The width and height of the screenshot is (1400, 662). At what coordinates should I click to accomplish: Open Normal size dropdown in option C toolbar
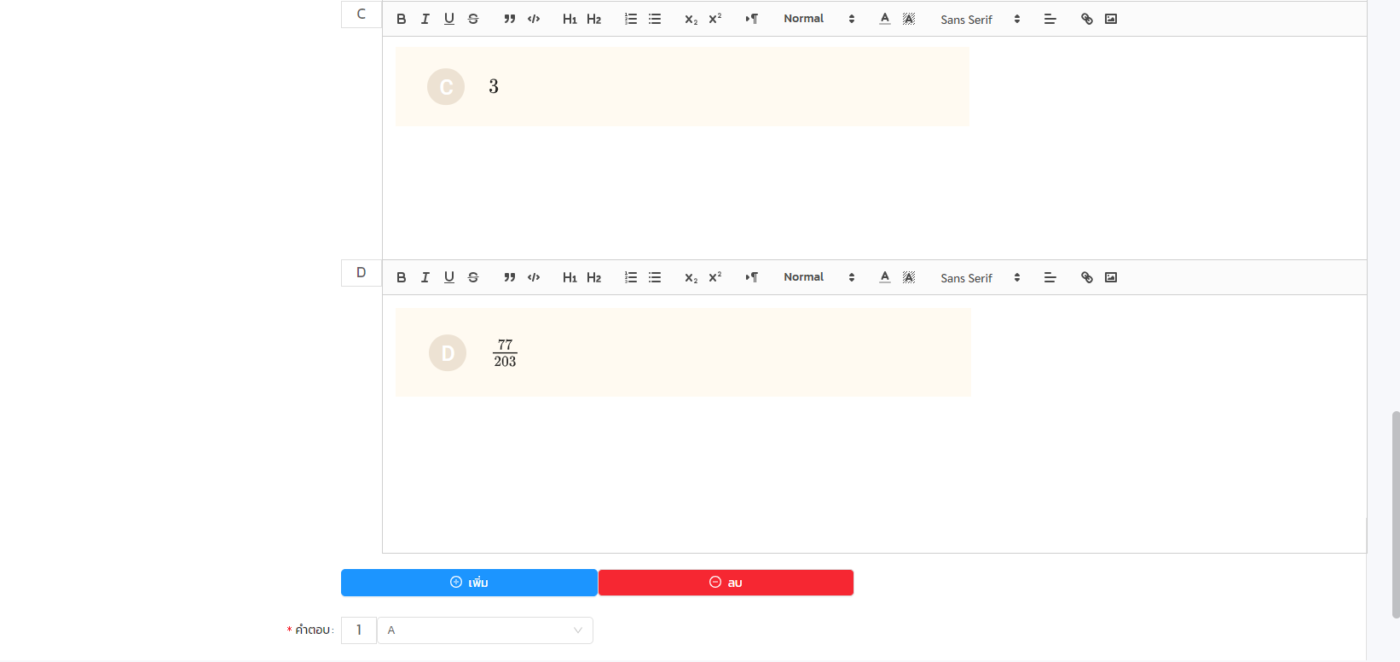[x=819, y=19]
